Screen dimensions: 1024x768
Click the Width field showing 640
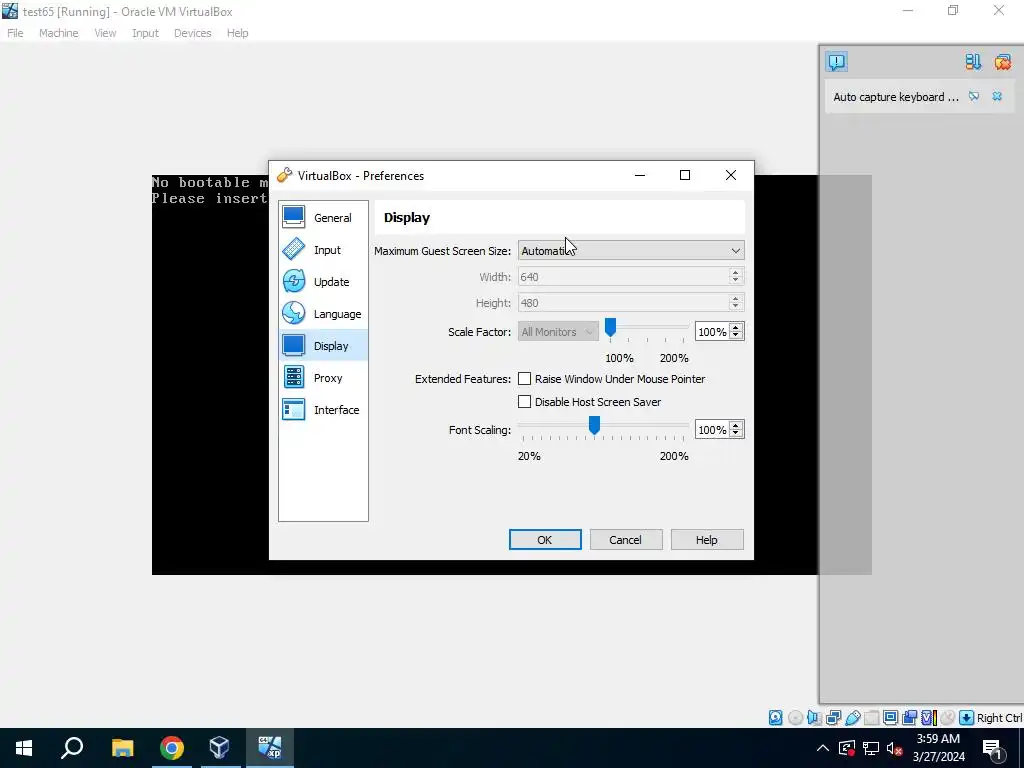tap(631, 277)
